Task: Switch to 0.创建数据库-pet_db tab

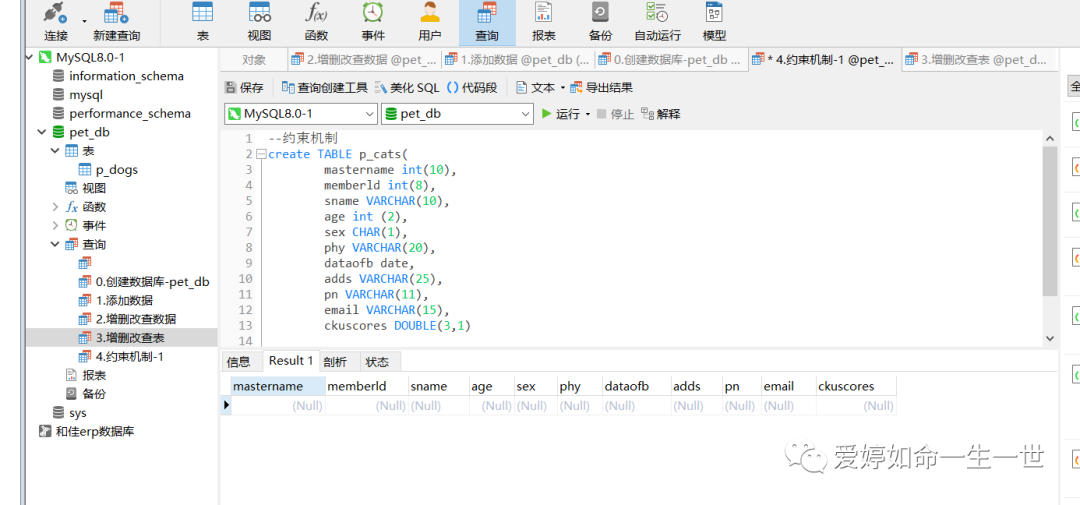Action: coord(671,60)
